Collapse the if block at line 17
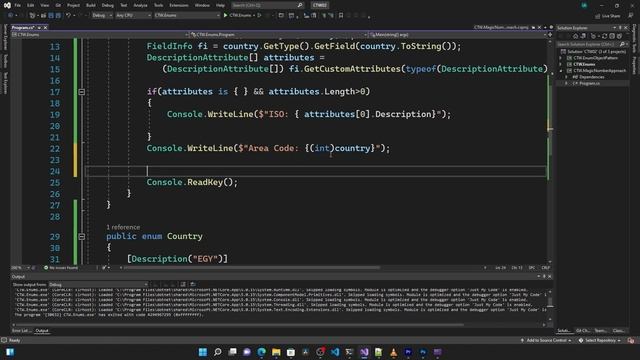 pos(82,92)
